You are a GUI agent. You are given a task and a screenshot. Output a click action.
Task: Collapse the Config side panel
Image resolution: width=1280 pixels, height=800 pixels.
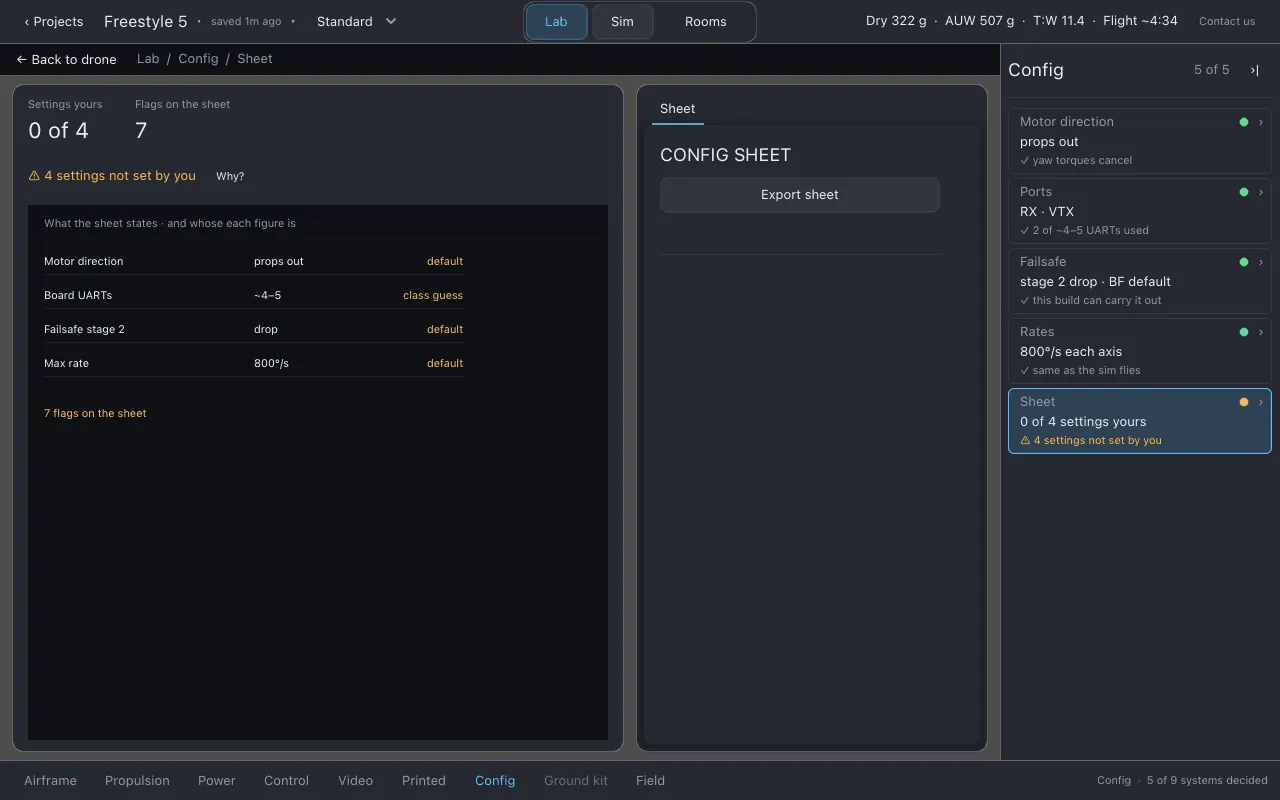(x=1254, y=70)
